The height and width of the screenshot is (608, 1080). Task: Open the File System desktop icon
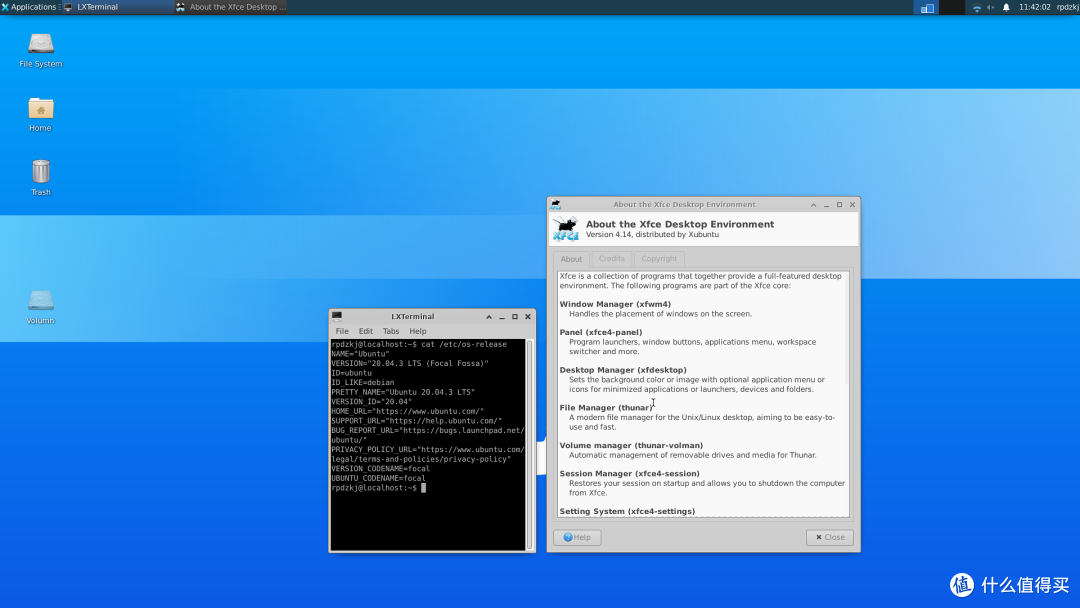(x=41, y=50)
